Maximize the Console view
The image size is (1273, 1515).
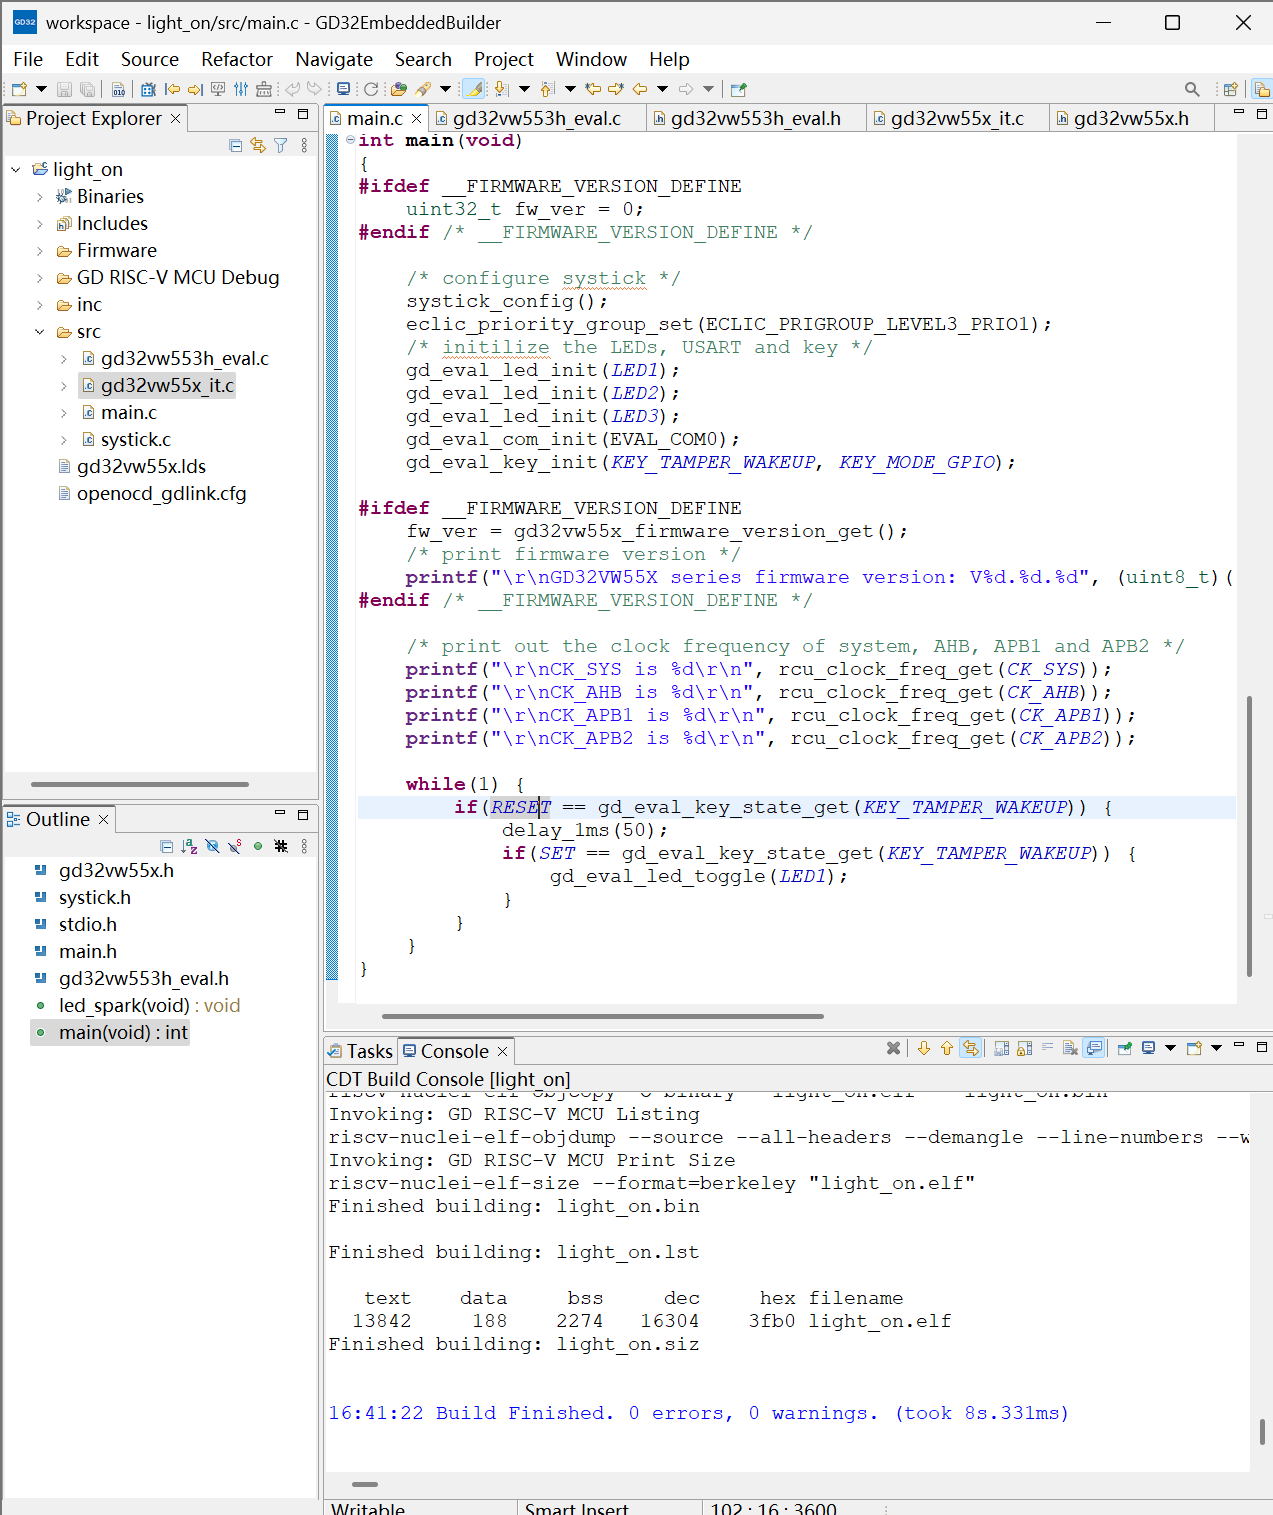(x=1262, y=1046)
